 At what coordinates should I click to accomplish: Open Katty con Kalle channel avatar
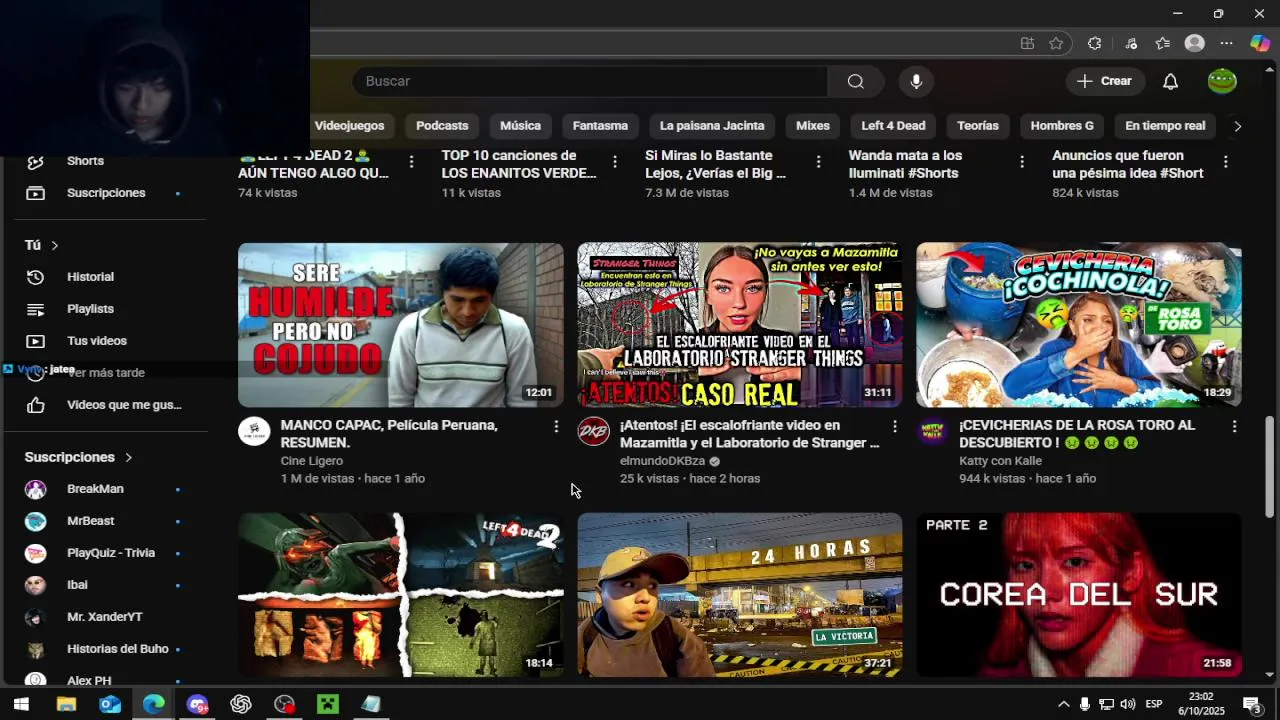932,432
